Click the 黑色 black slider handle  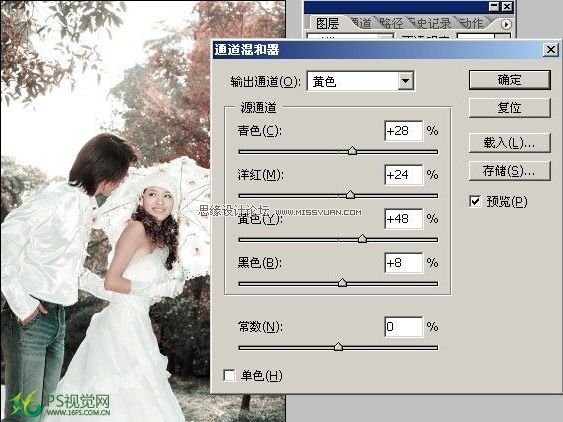point(343,283)
